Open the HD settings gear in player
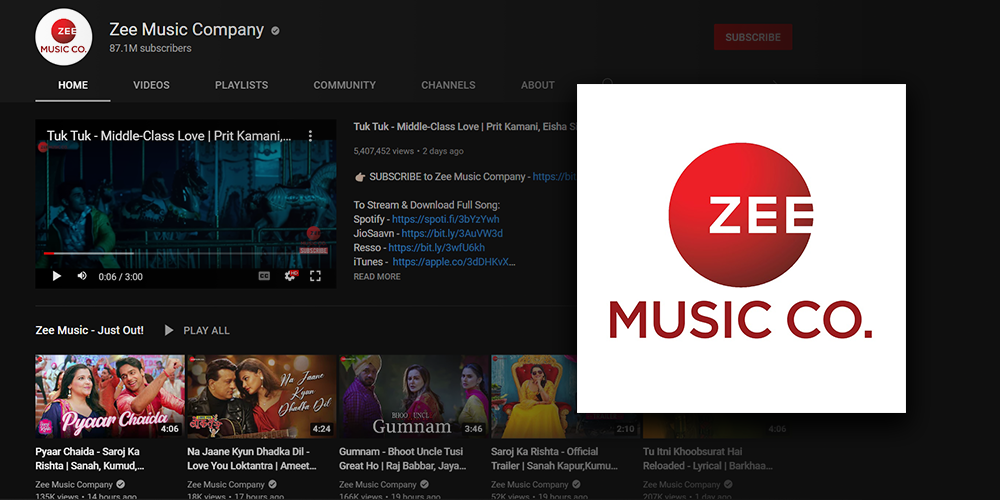The image size is (1000, 500). coord(290,276)
